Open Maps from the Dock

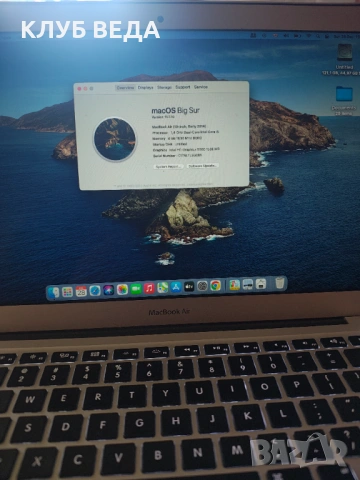click(x=162, y=287)
